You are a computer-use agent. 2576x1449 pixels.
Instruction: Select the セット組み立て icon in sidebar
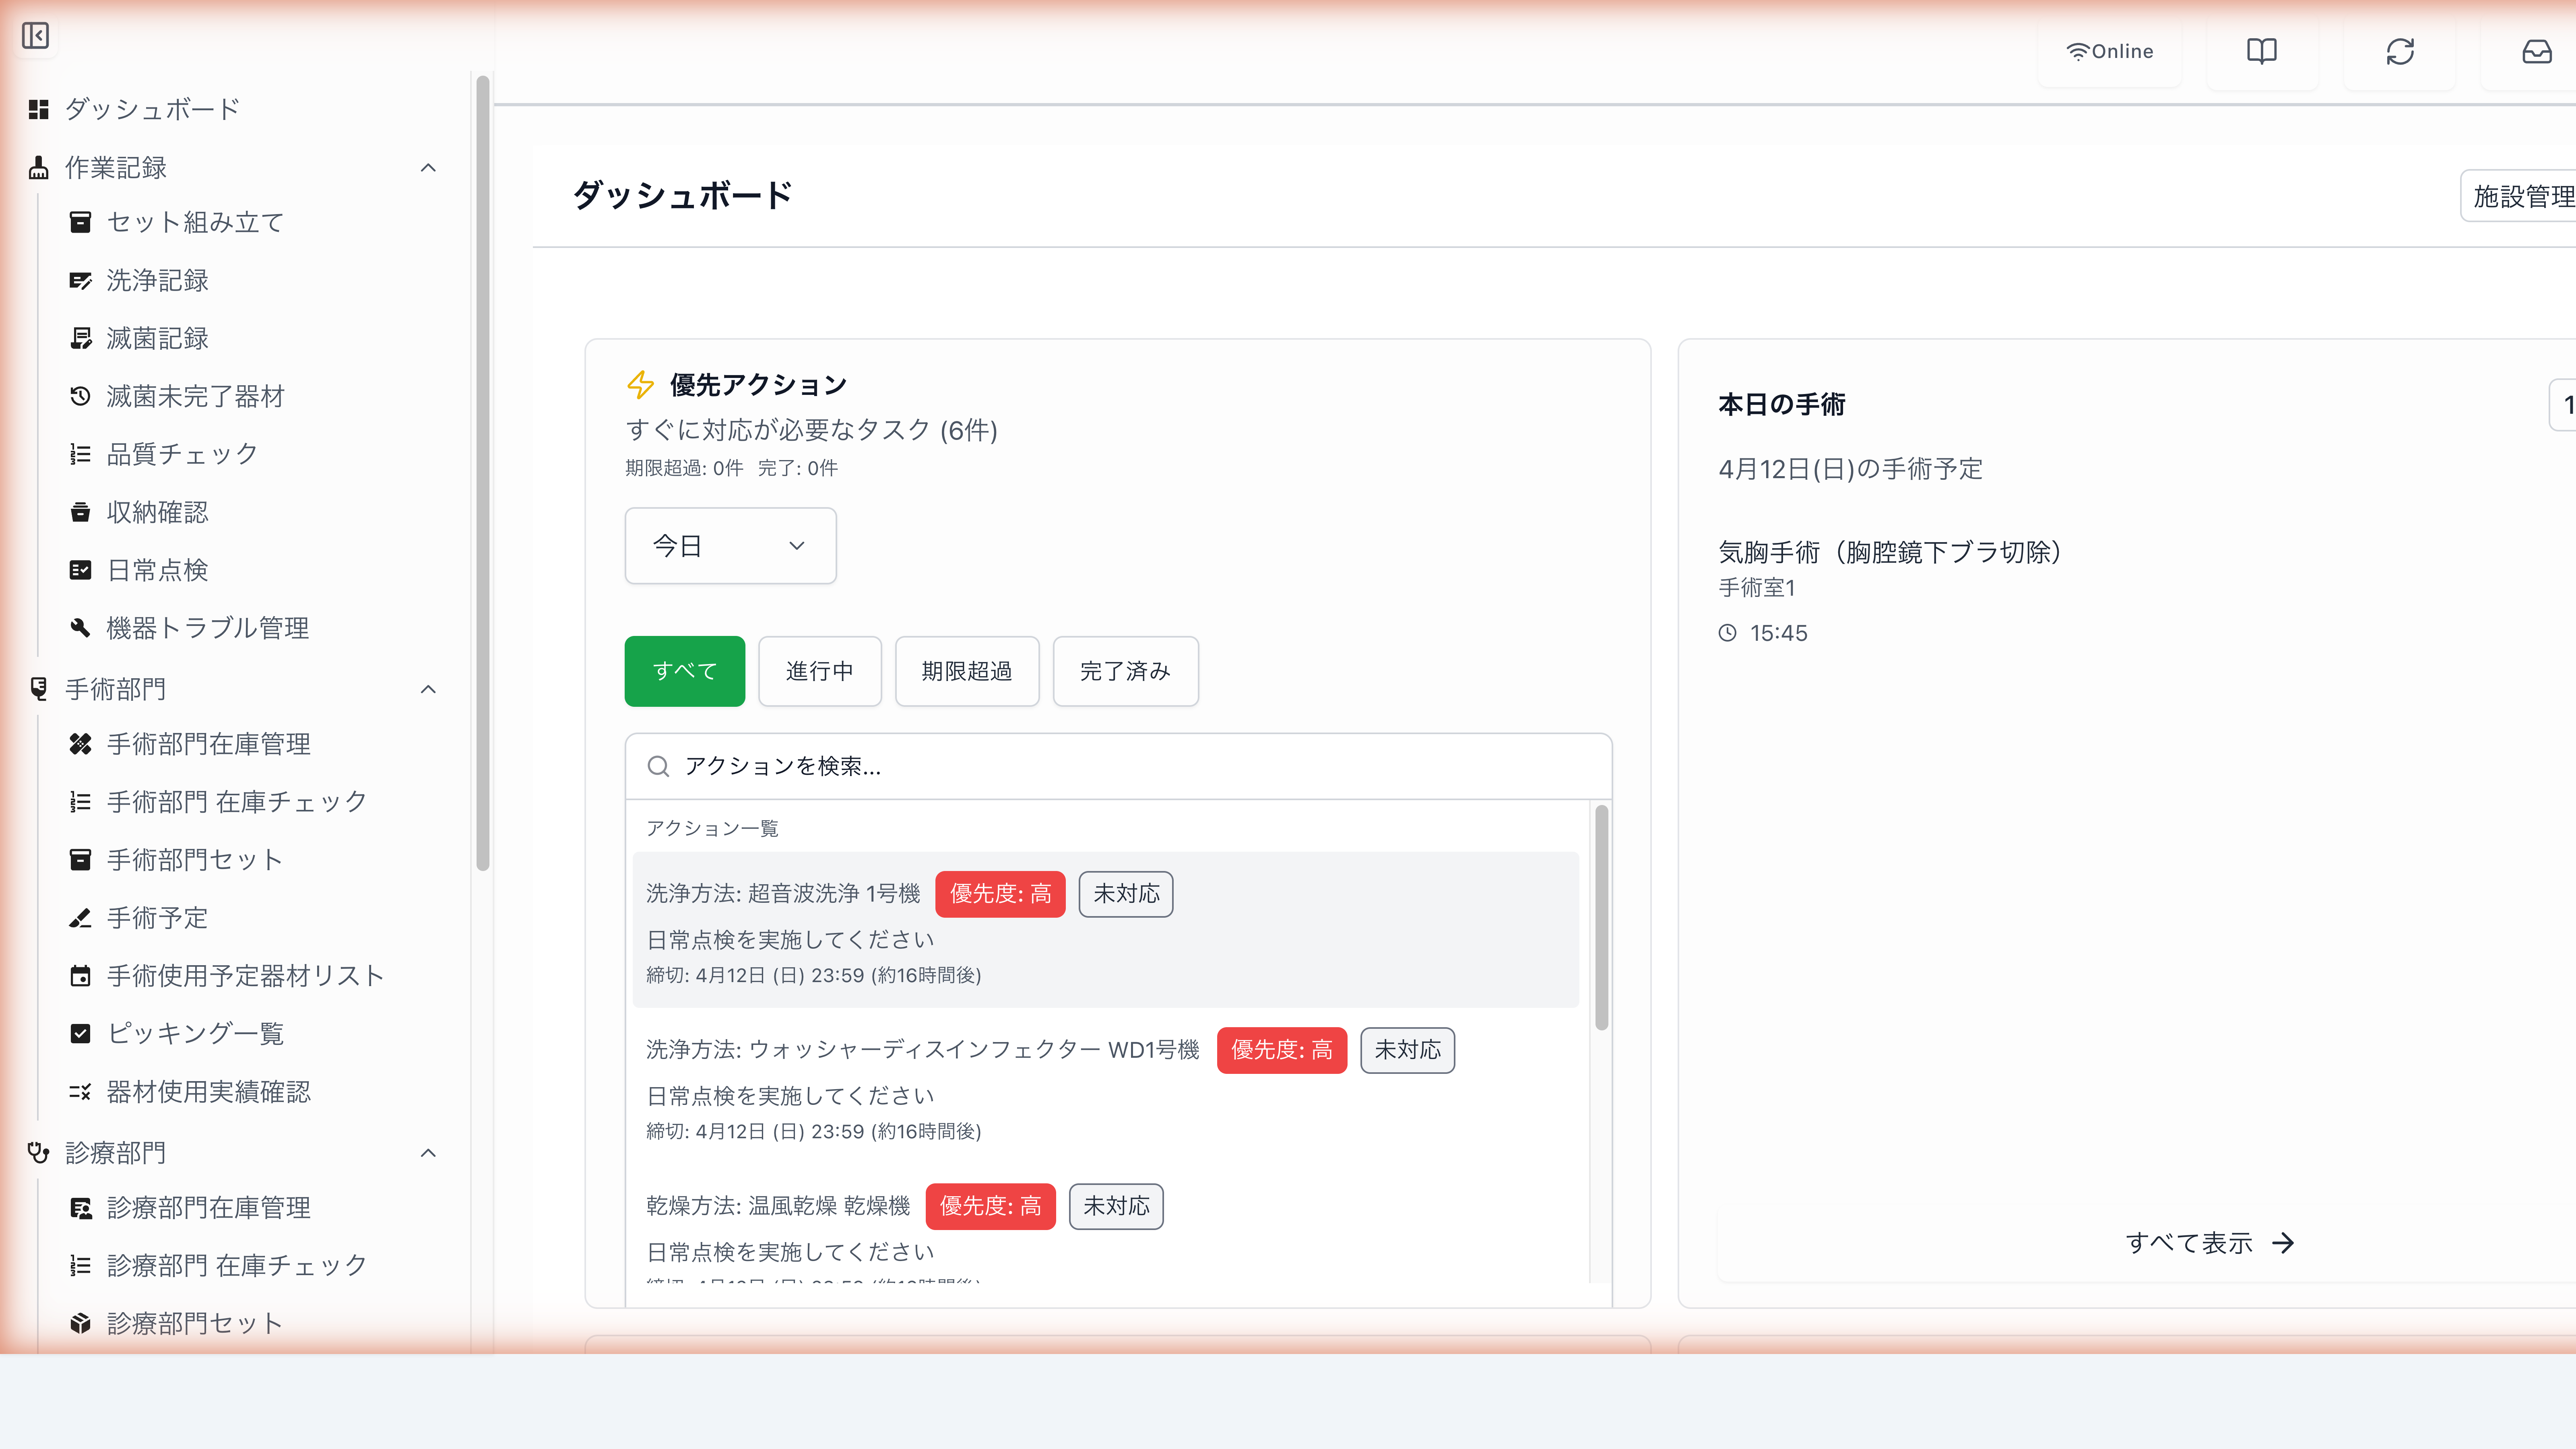81,222
